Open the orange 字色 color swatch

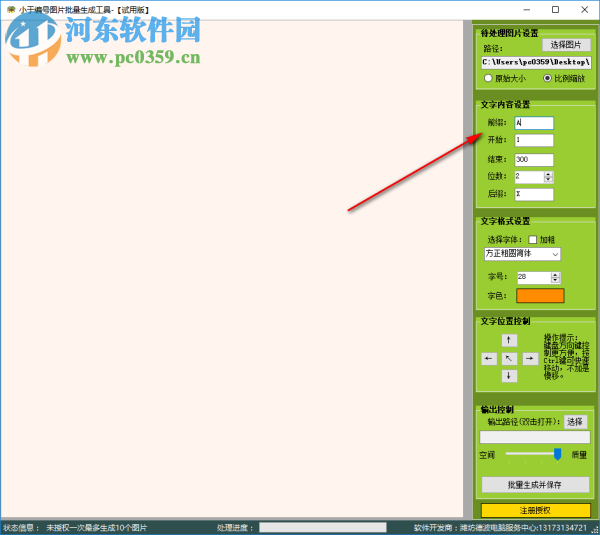point(540,295)
